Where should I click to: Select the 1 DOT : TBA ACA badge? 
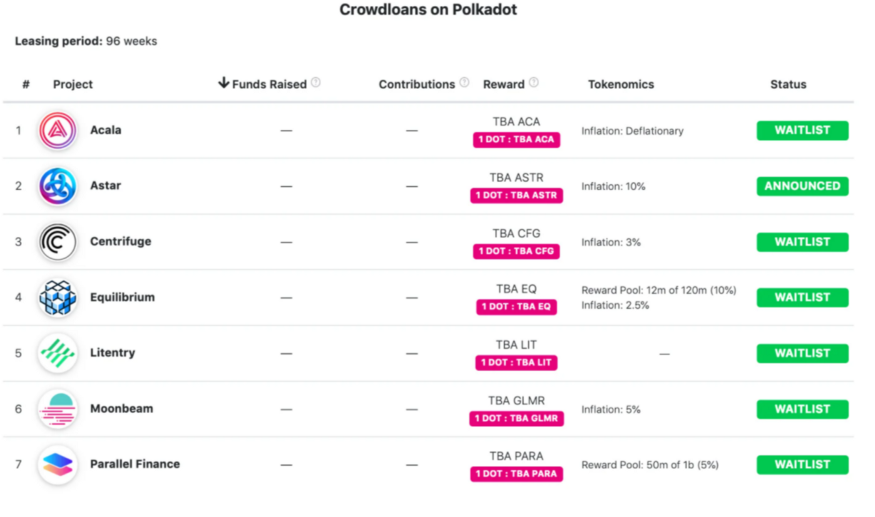pyautogui.click(x=516, y=140)
